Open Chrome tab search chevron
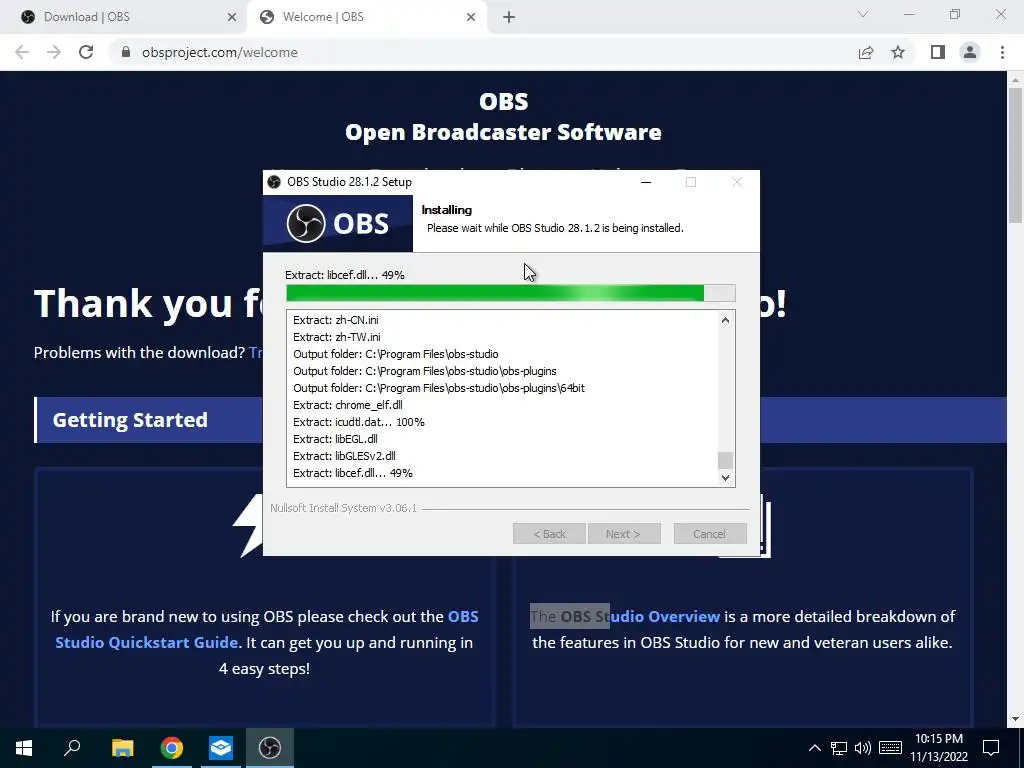This screenshot has width=1024, height=768. pyautogui.click(x=863, y=14)
